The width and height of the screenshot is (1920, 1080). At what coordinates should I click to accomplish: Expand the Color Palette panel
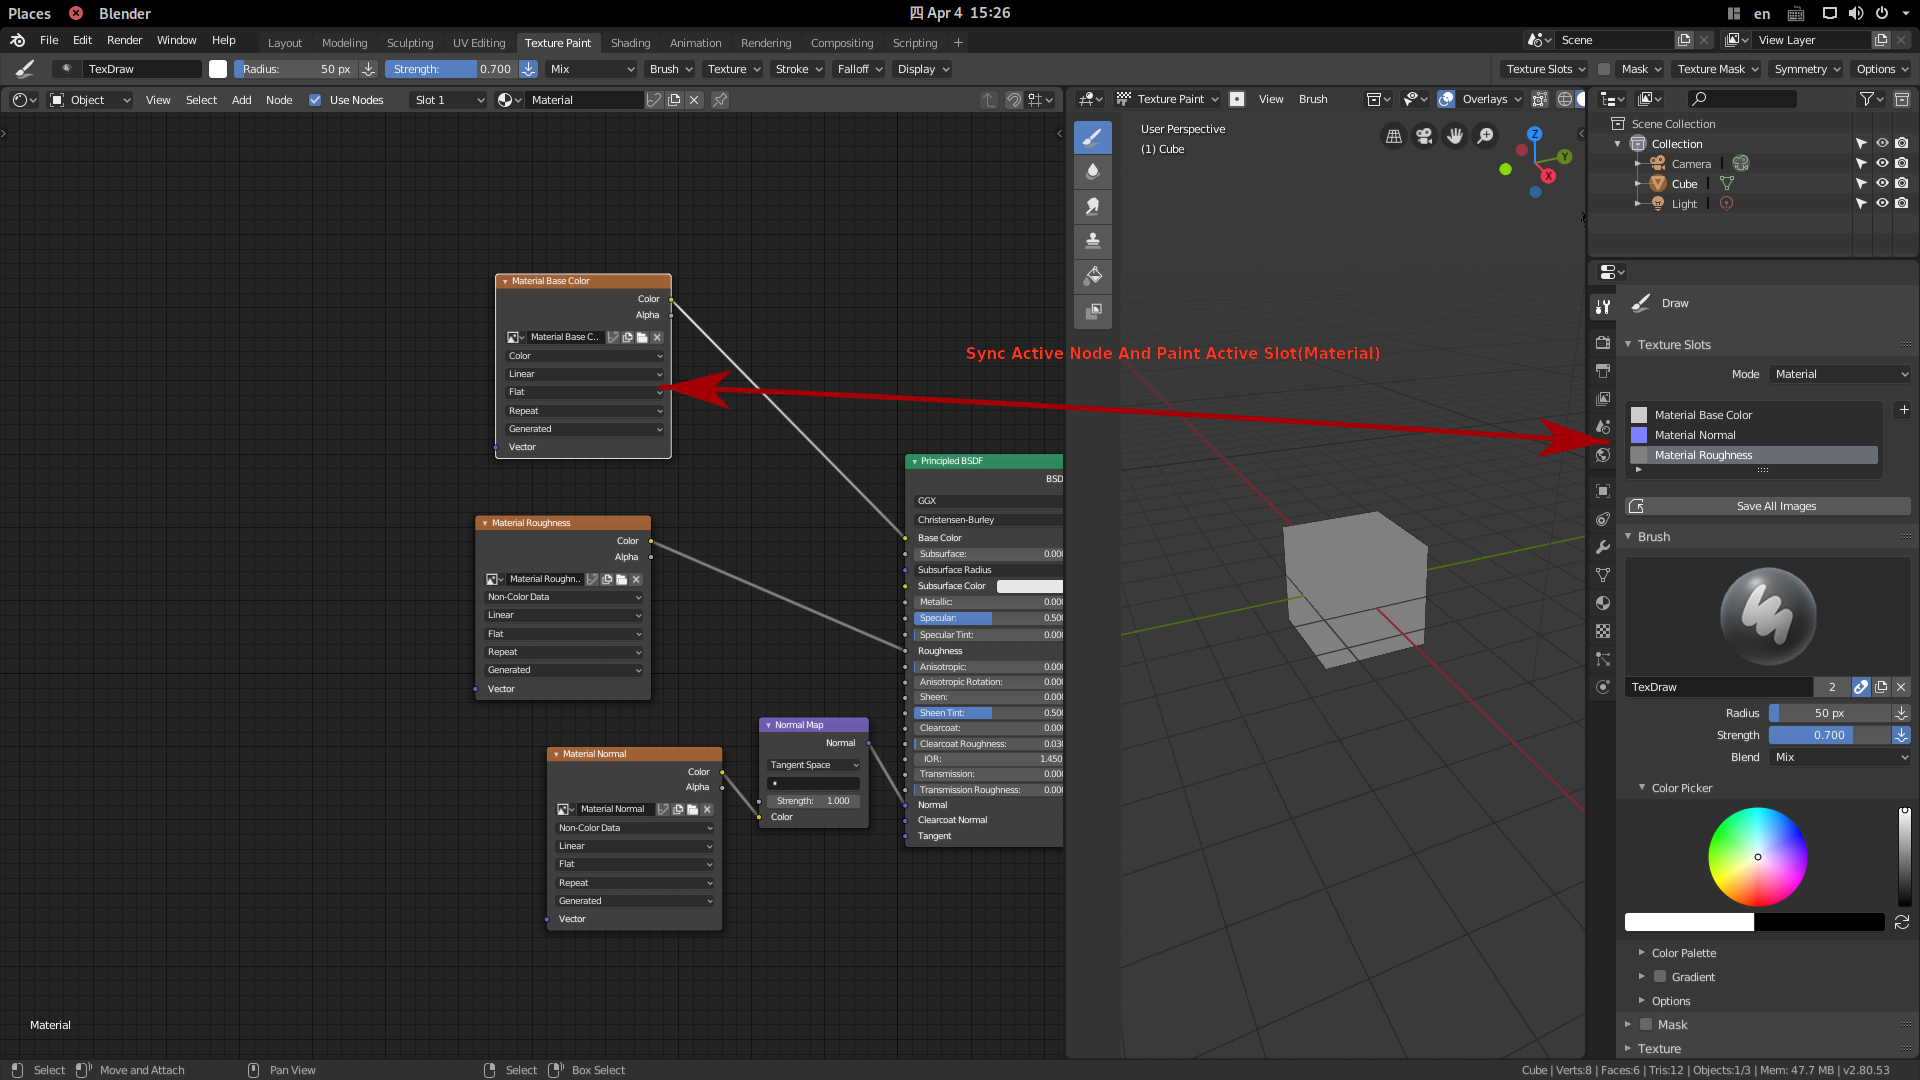click(1683, 953)
